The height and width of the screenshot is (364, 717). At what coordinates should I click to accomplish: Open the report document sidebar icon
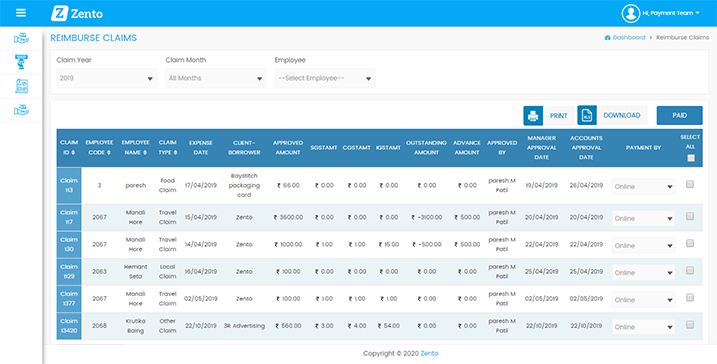21,86
